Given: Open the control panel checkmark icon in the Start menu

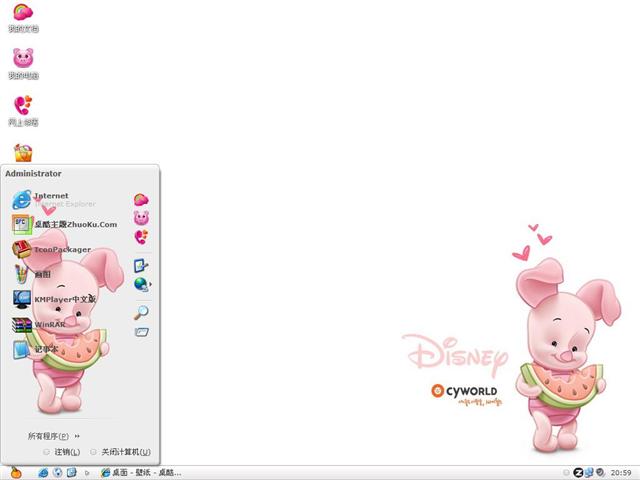Looking at the screenshot, I should point(141,266).
